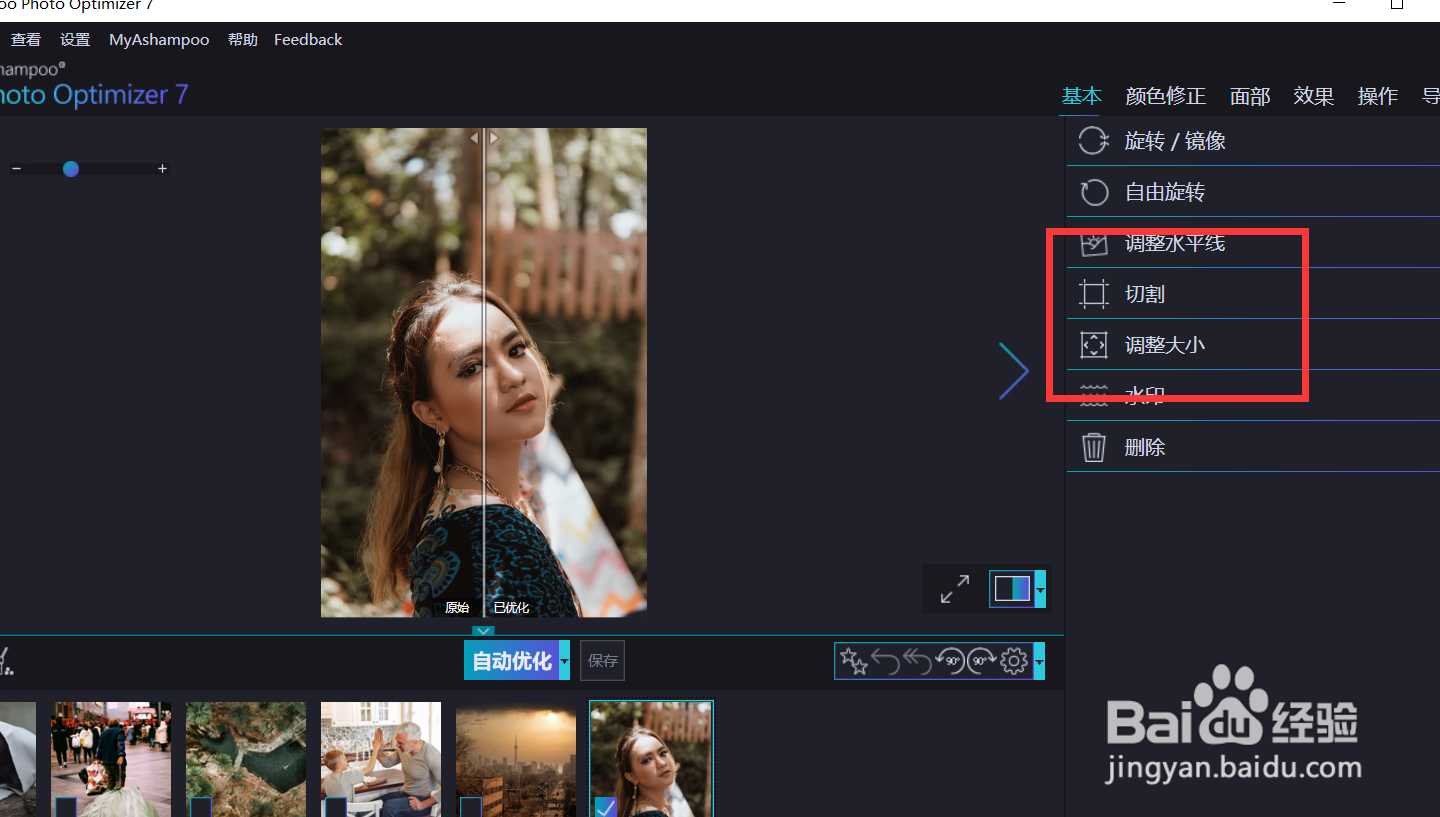
Task: Click the Free Rotate (自由旋转) circular arrow icon
Action: tap(1094, 192)
